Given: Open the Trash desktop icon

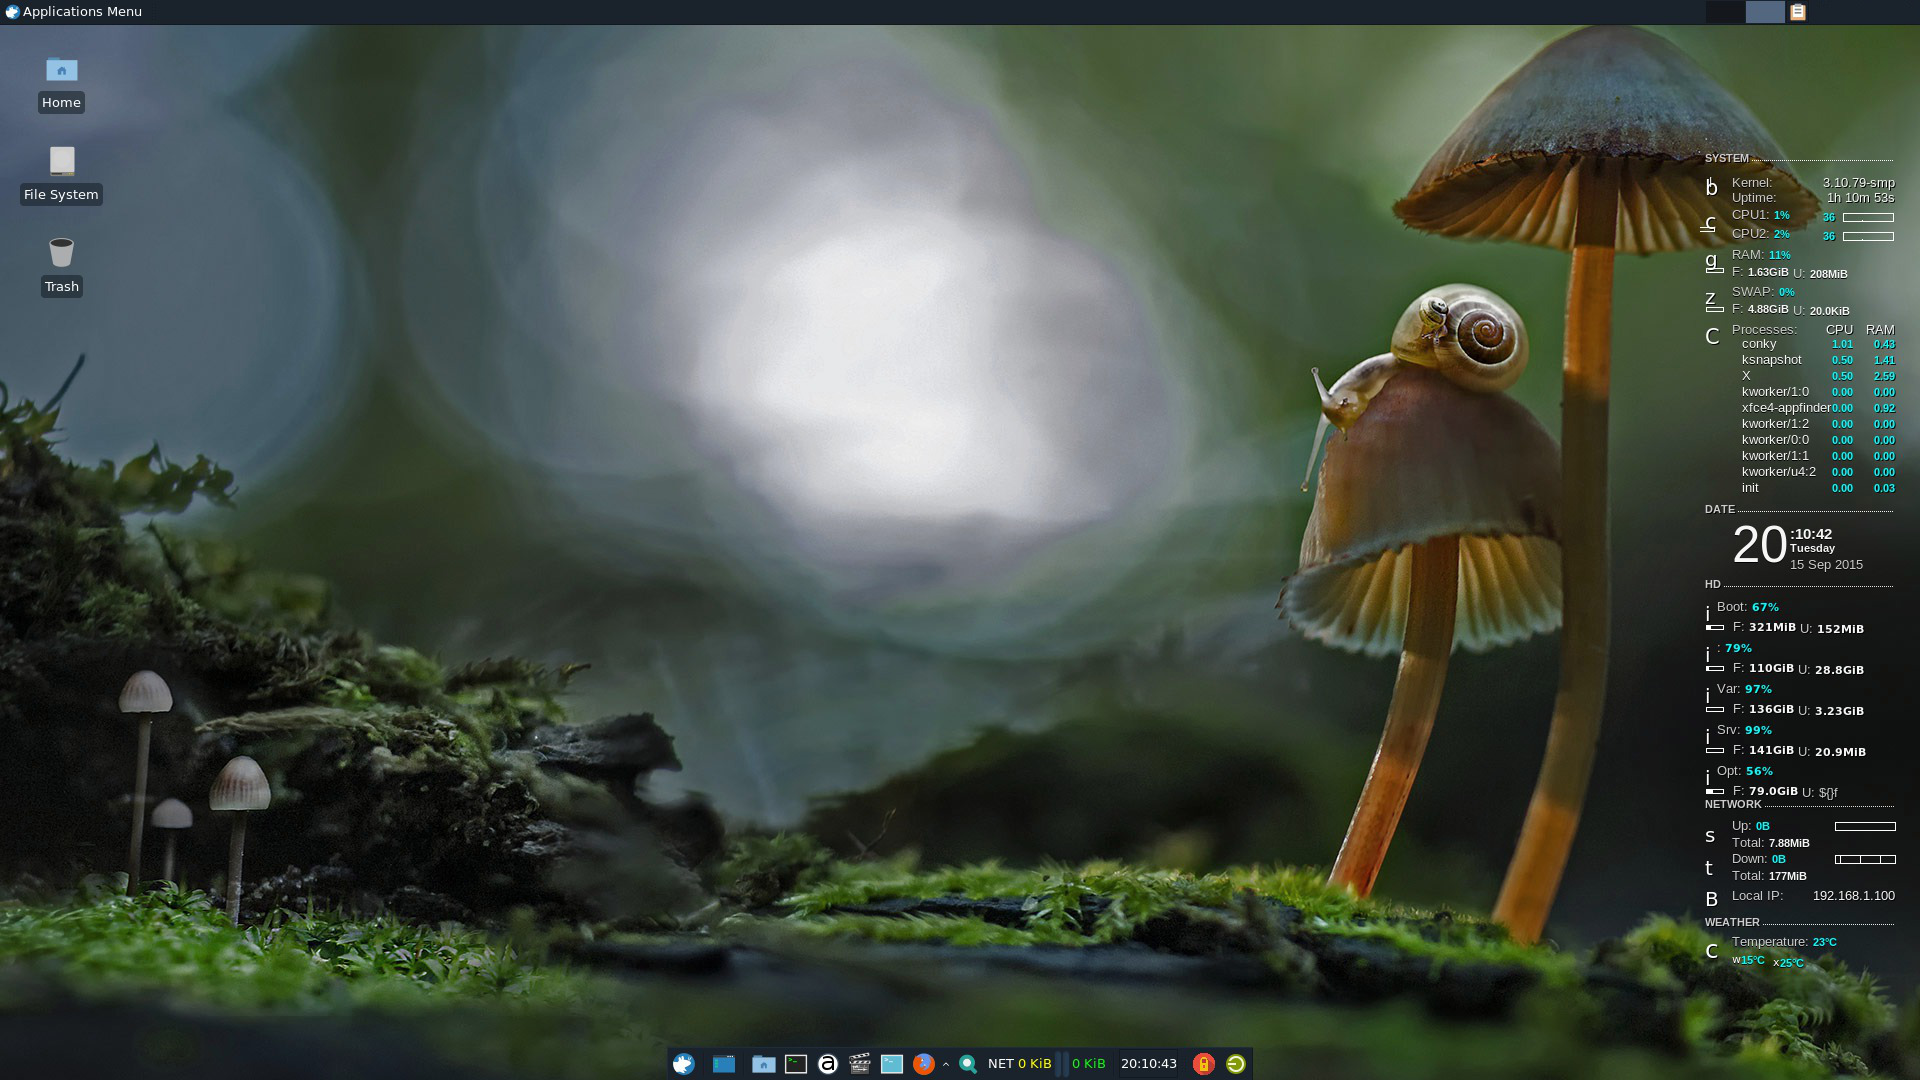Looking at the screenshot, I should click(61, 253).
